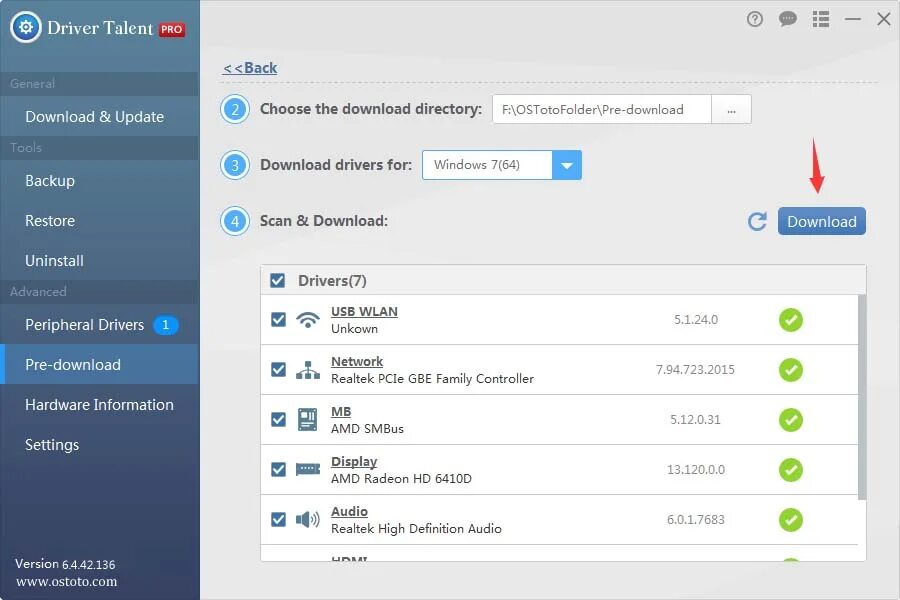Click the 'Realtek PCIe GBE Family Controller' text
This screenshot has height=600, width=900.
point(432,379)
